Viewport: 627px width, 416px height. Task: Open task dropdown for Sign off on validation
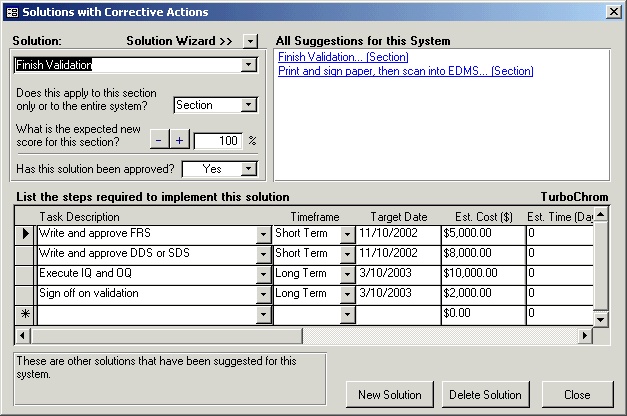point(264,294)
